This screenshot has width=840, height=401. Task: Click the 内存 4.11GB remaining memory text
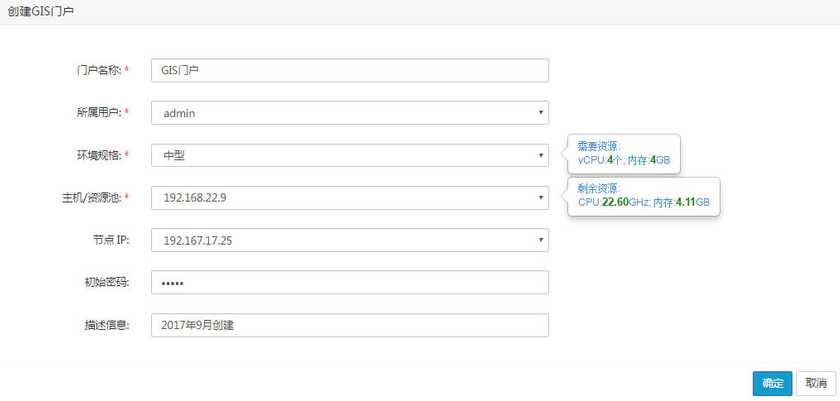681,202
